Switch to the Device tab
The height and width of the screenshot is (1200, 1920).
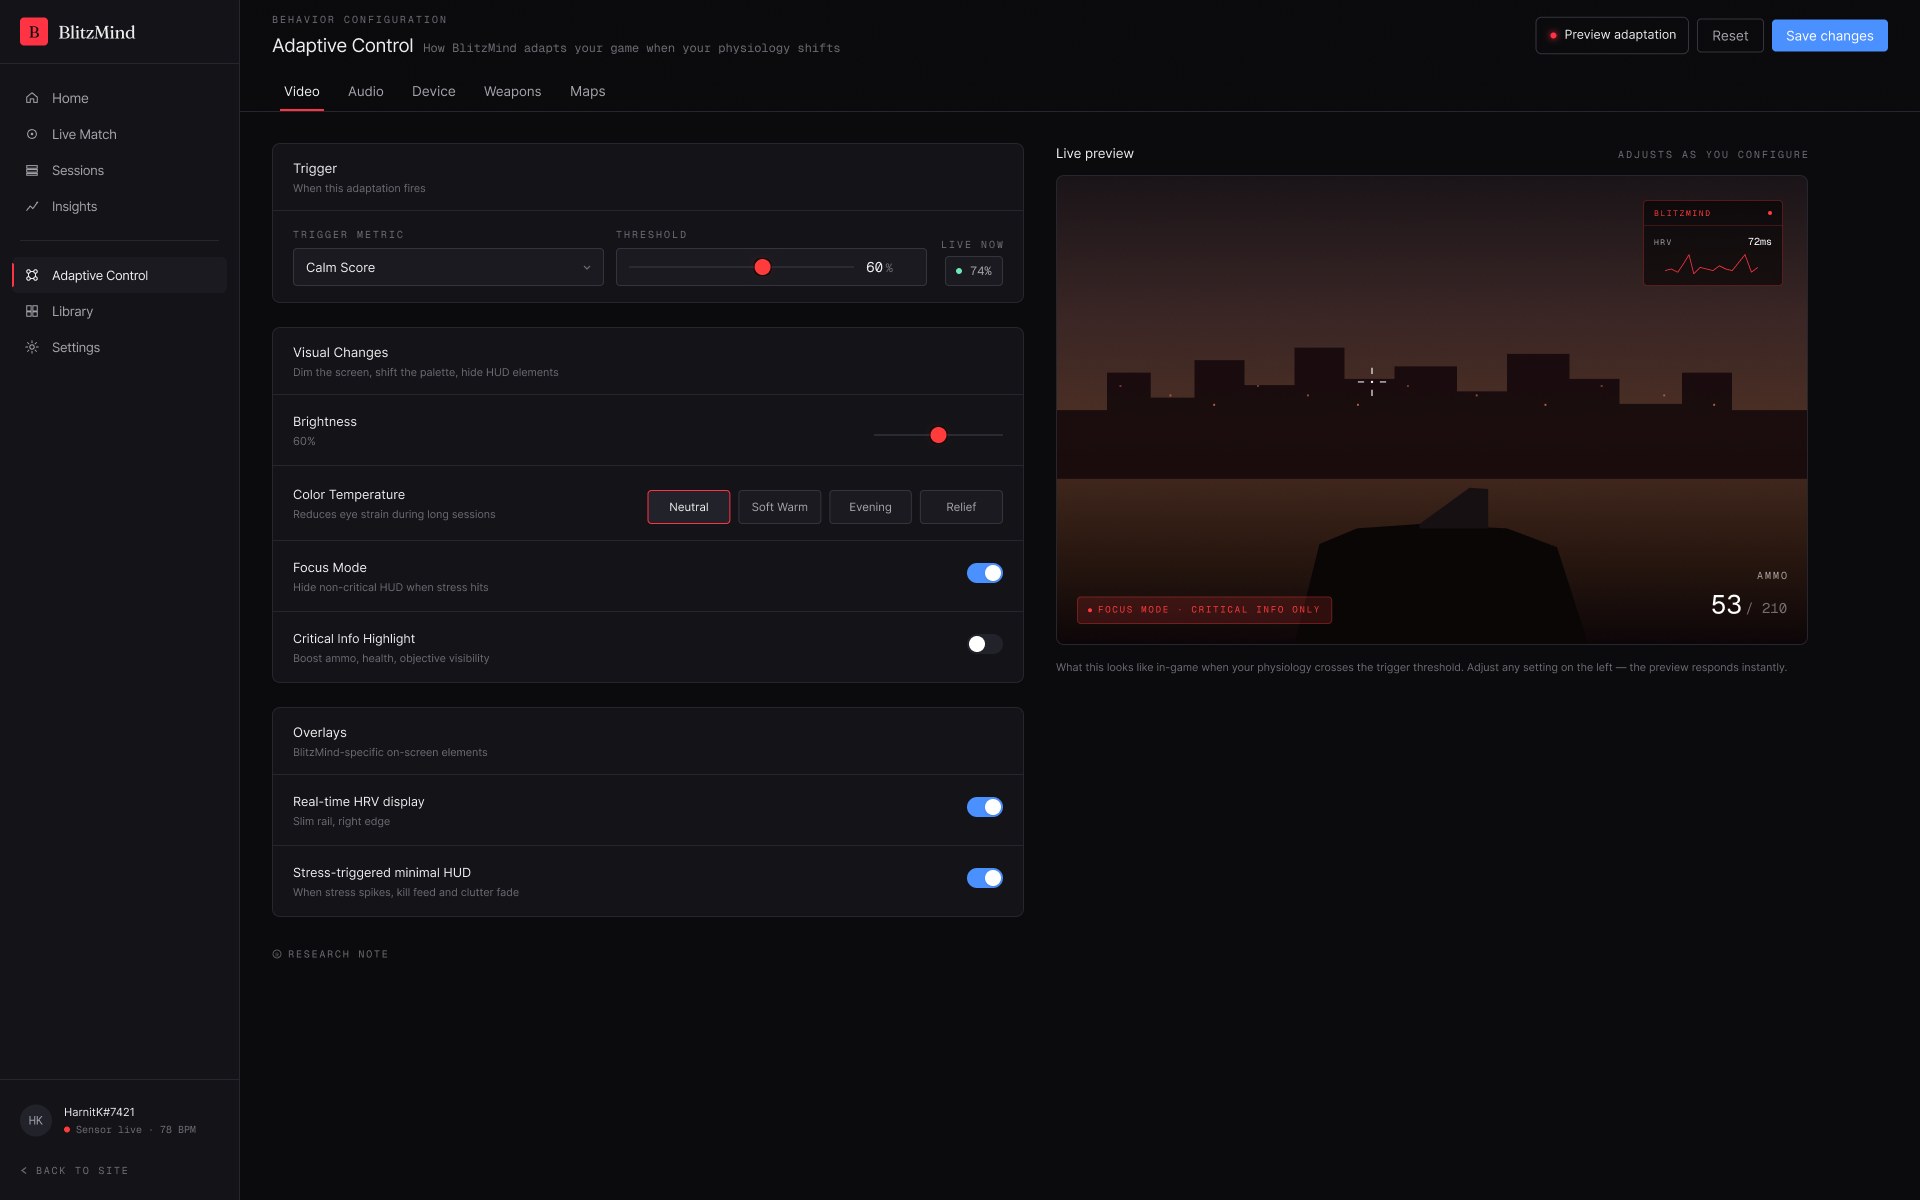coord(434,91)
